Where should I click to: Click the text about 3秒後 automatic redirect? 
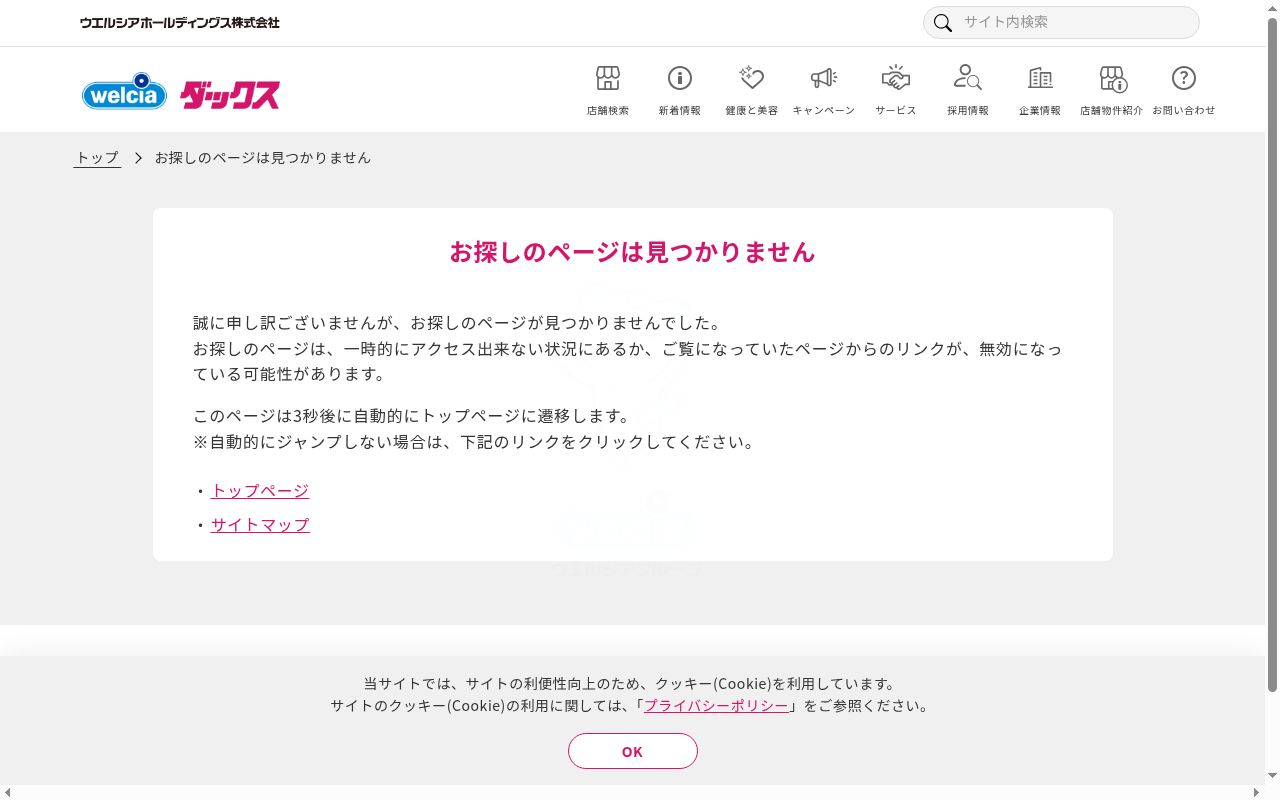(x=412, y=416)
